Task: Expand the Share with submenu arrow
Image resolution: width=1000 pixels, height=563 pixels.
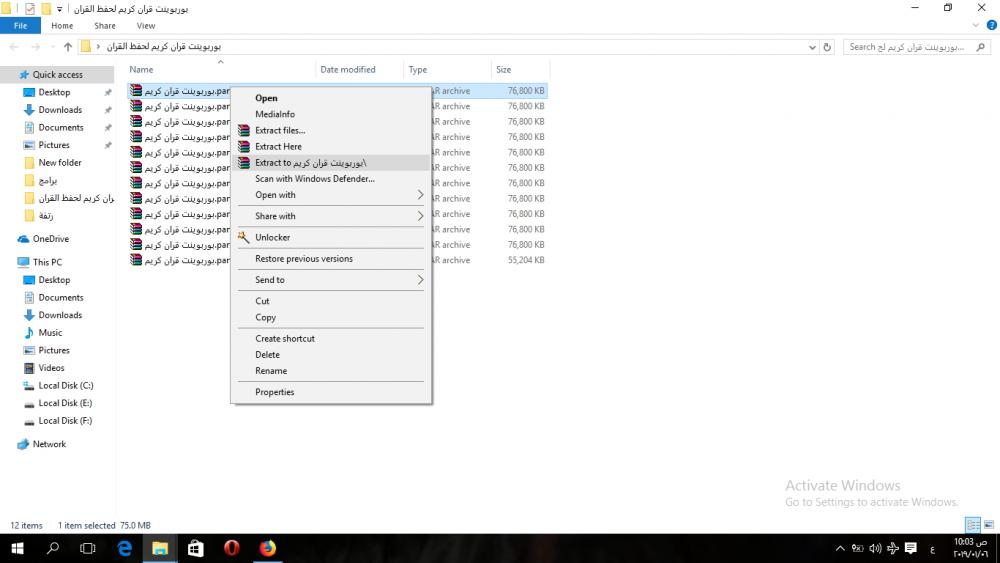Action: point(420,216)
